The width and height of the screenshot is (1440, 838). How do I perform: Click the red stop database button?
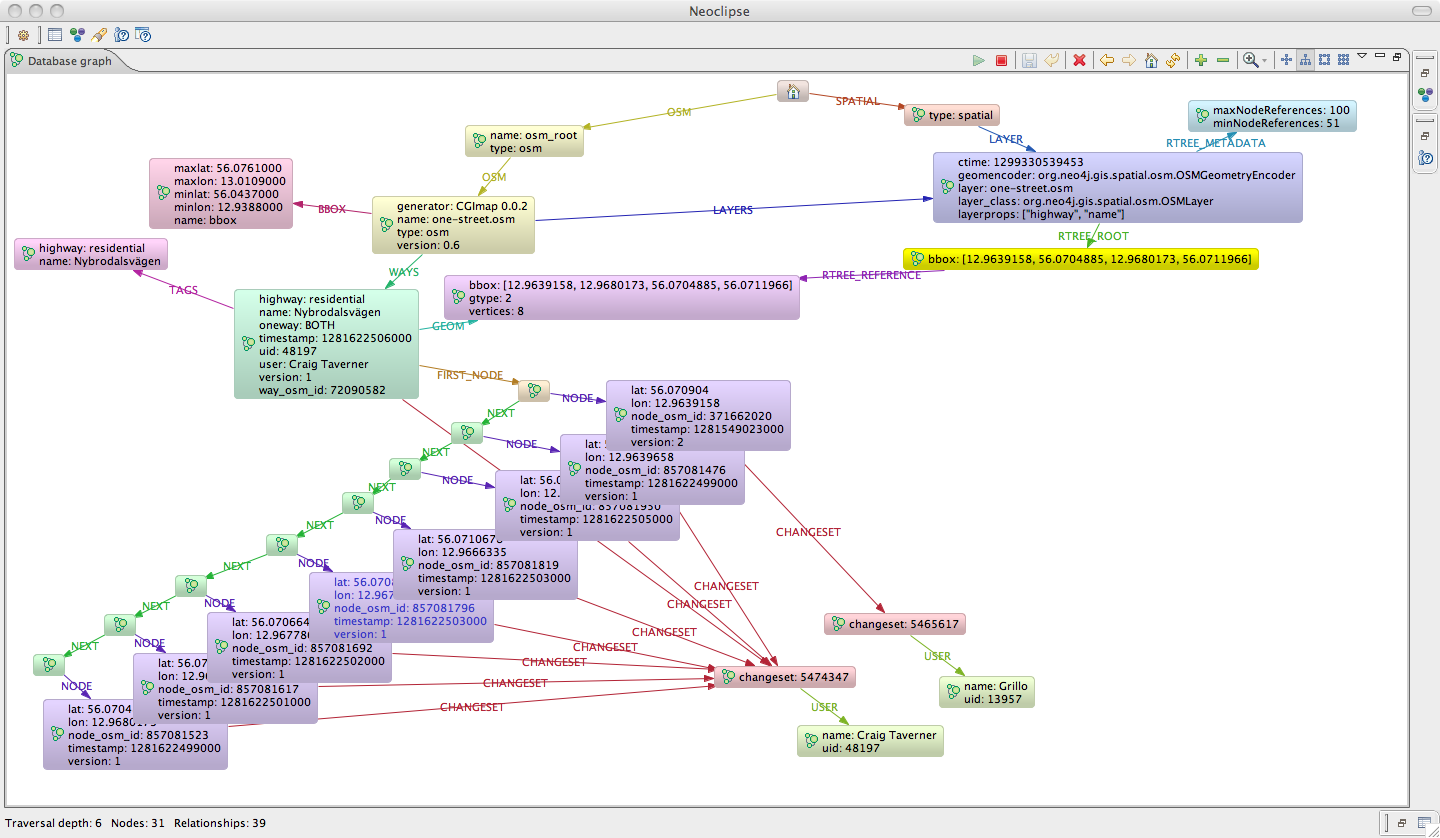(x=1001, y=61)
